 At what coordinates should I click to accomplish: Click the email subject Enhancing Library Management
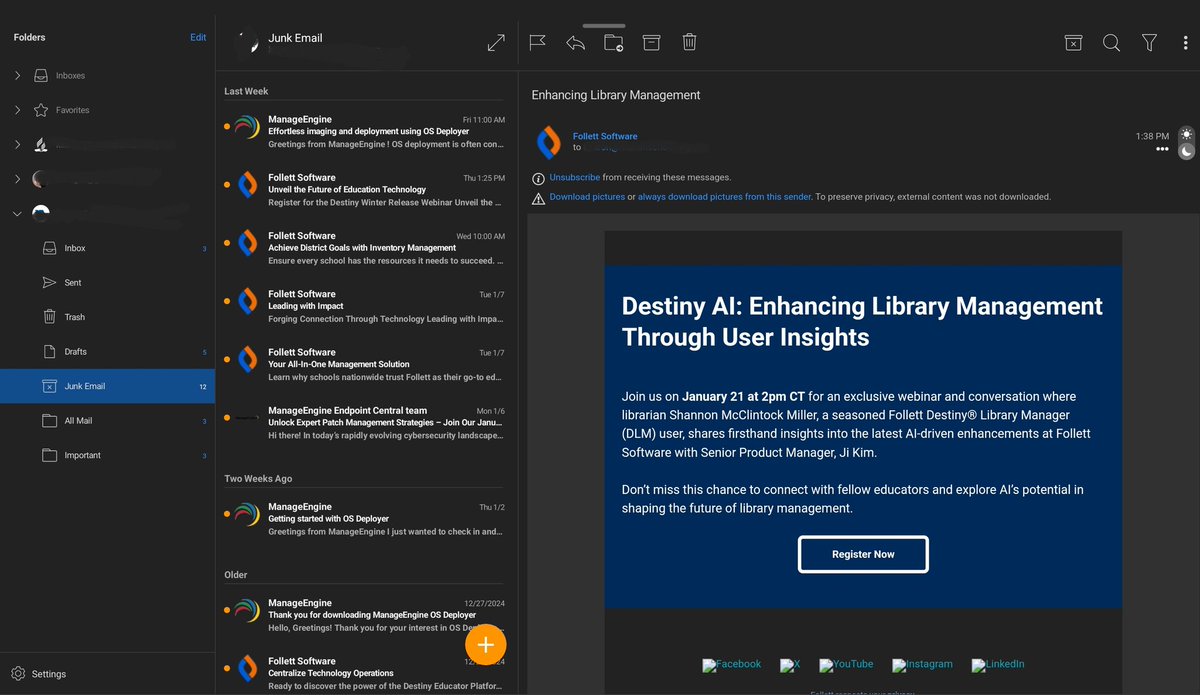pyautogui.click(x=616, y=95)
